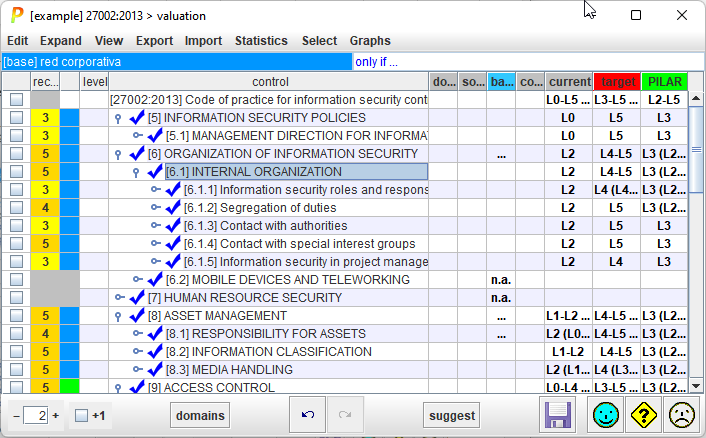Click the minus level stepper

[16, 415]
